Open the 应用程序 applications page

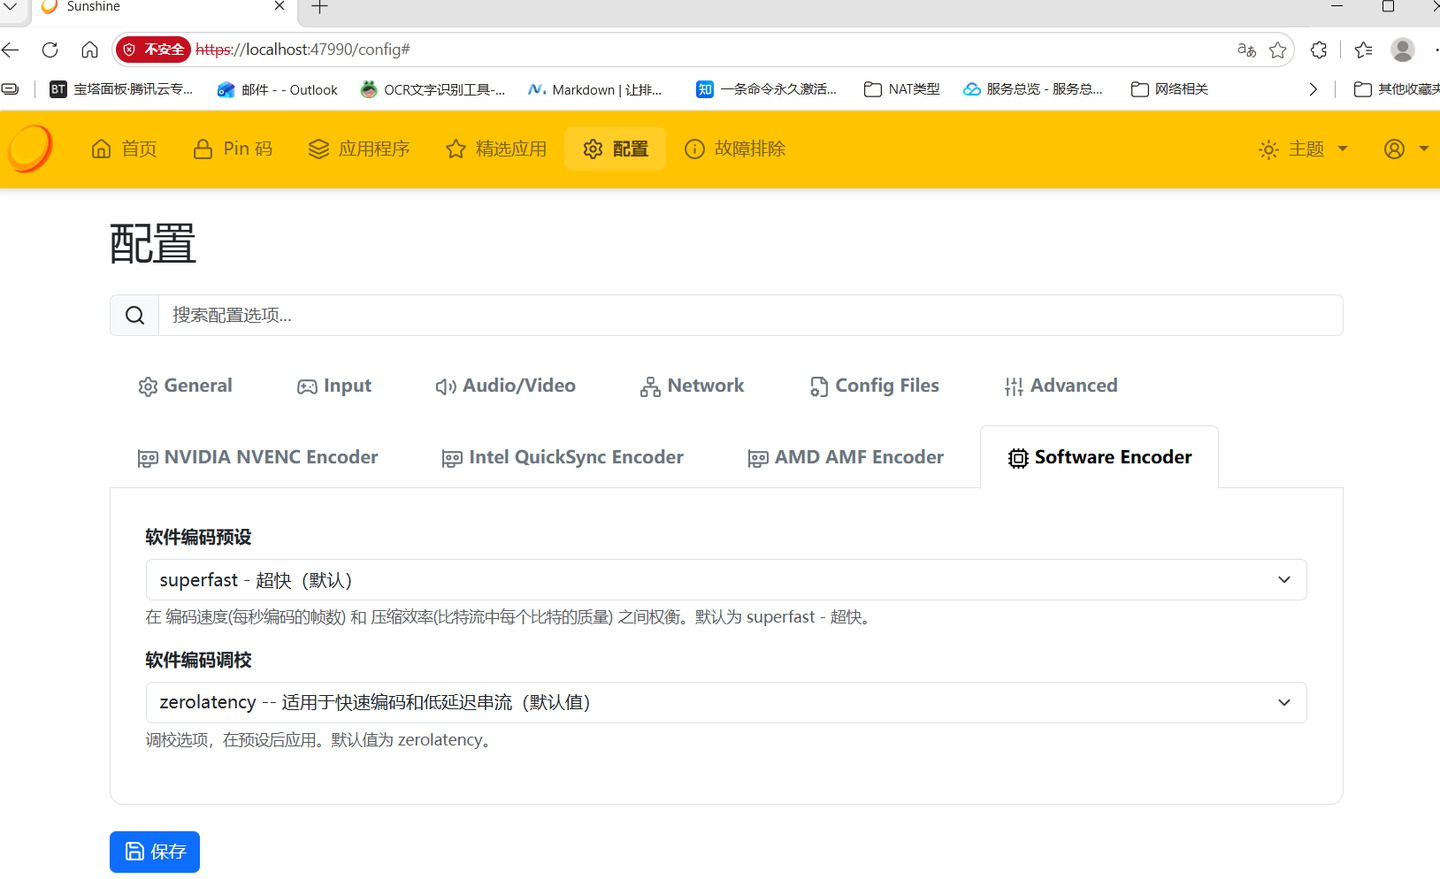click(x=359, y=149)
